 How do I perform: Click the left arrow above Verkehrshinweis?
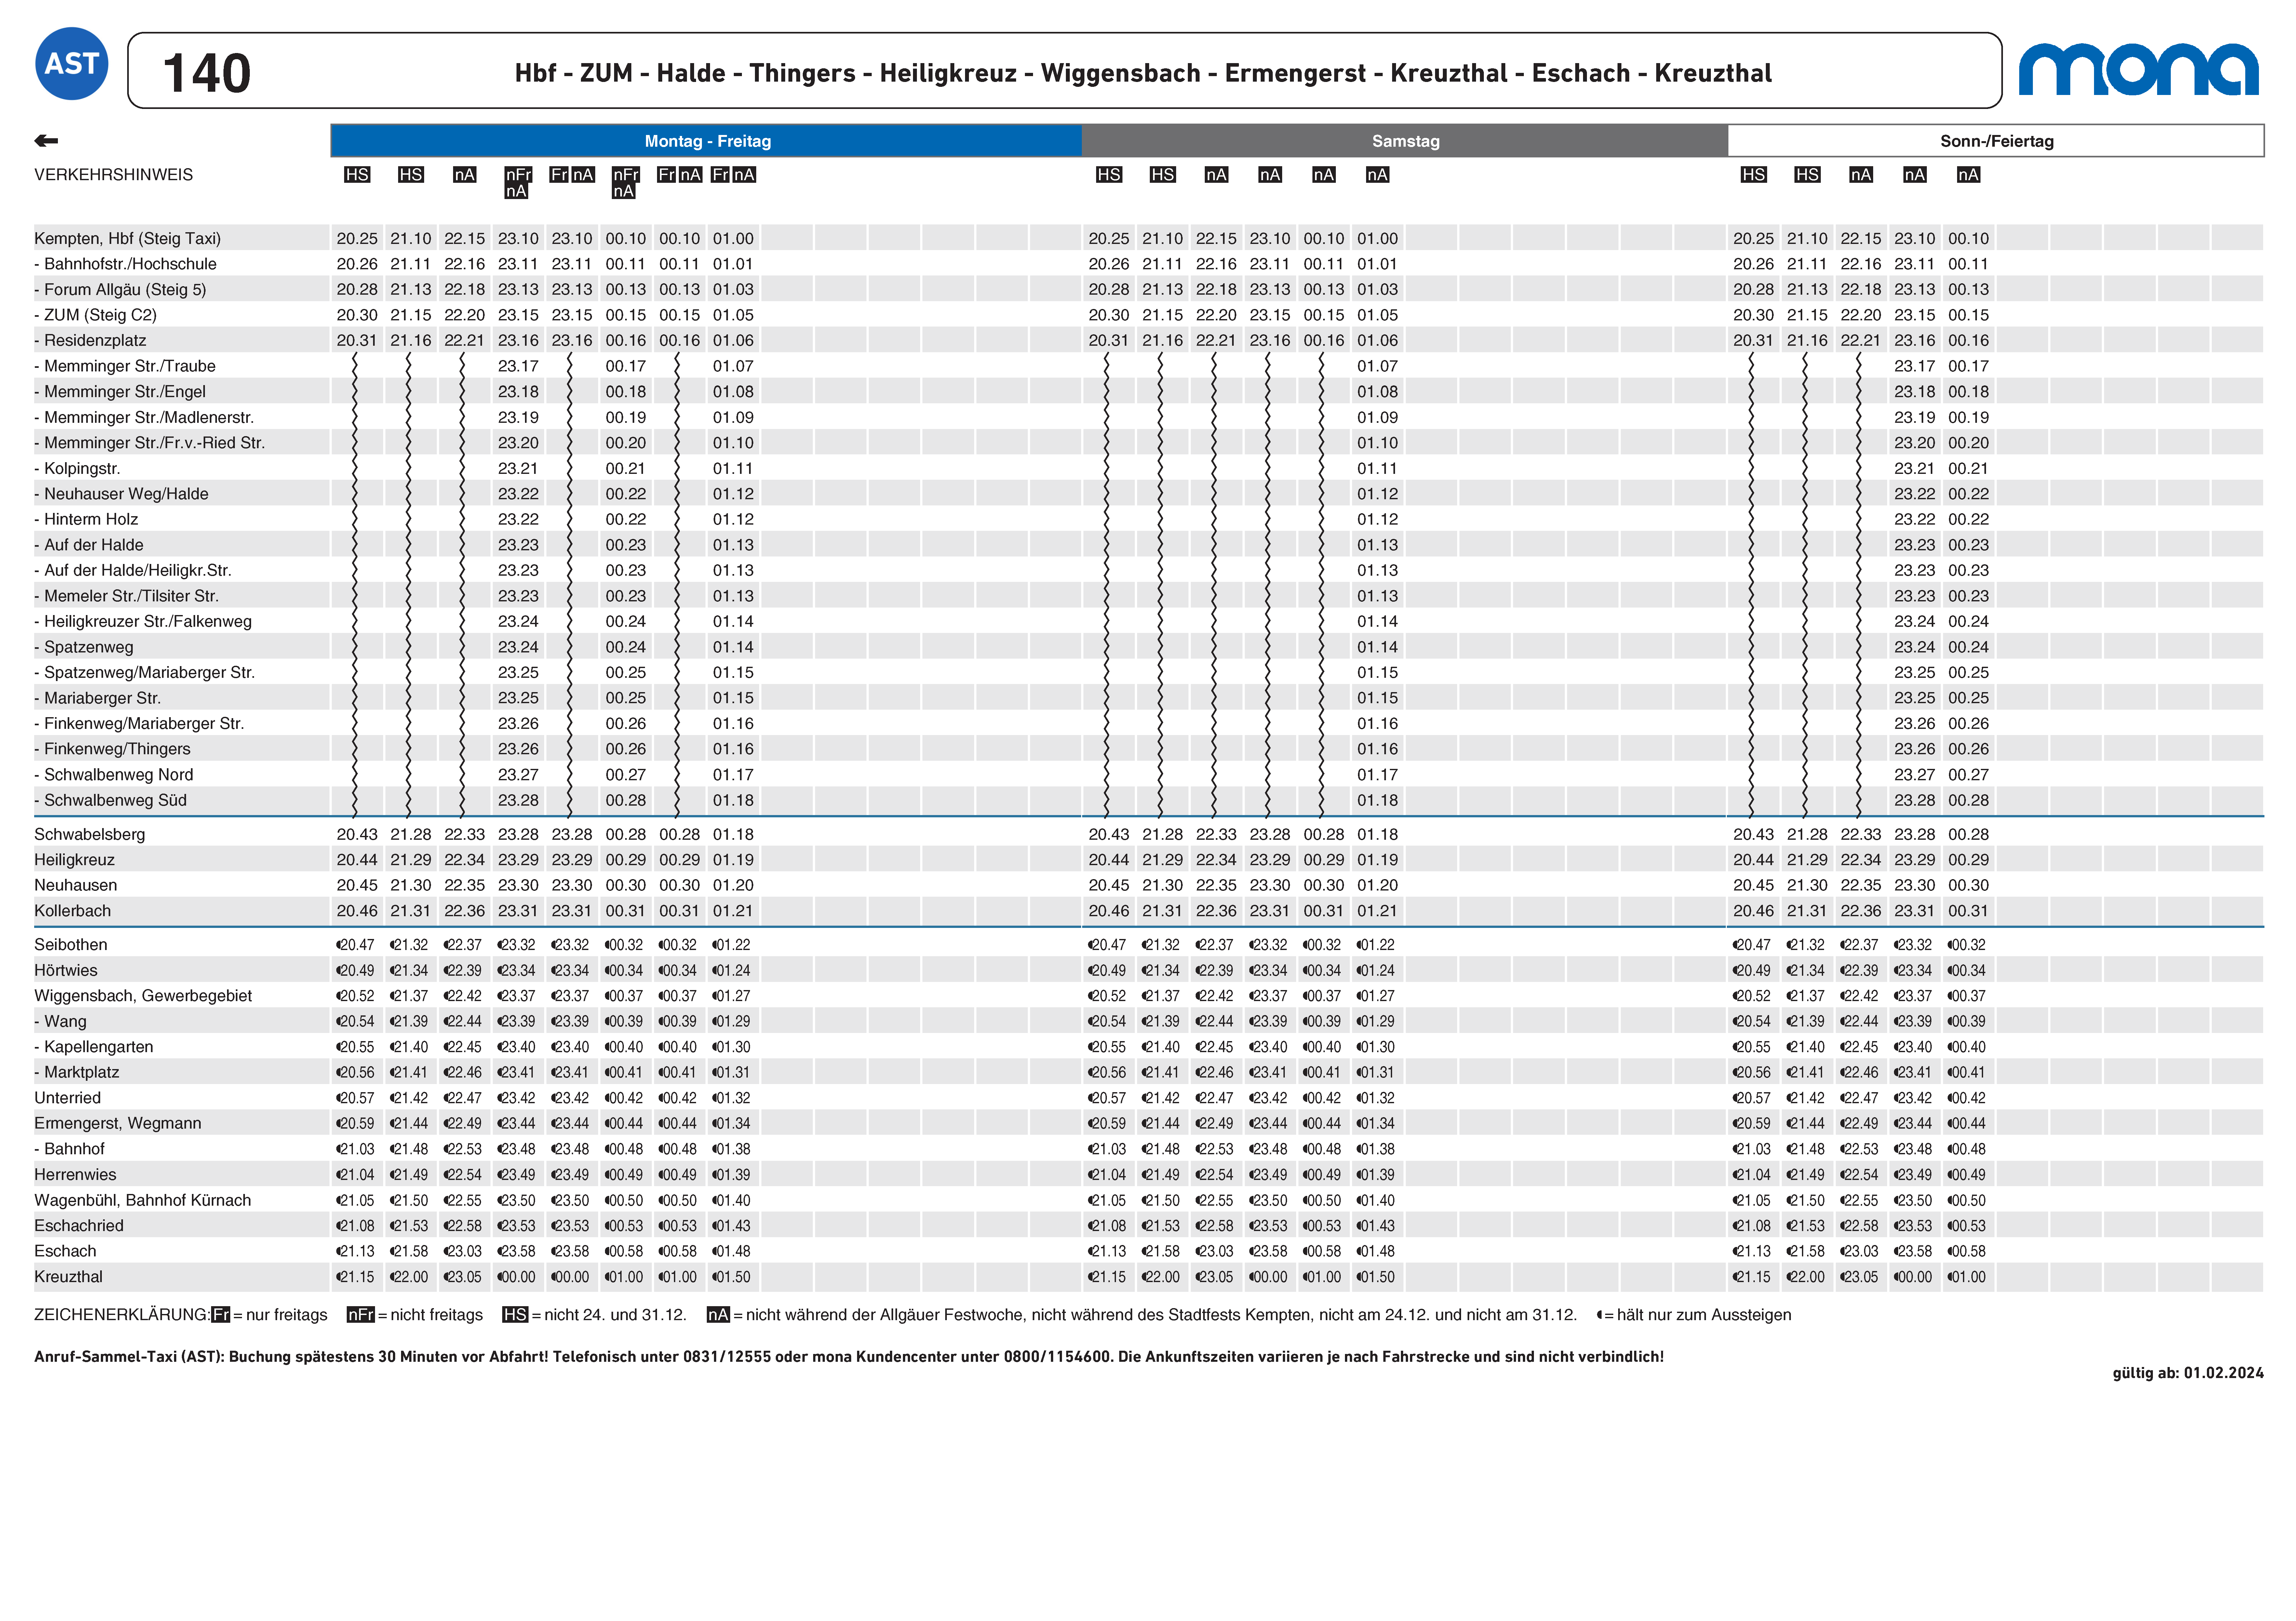coord(46,141)
